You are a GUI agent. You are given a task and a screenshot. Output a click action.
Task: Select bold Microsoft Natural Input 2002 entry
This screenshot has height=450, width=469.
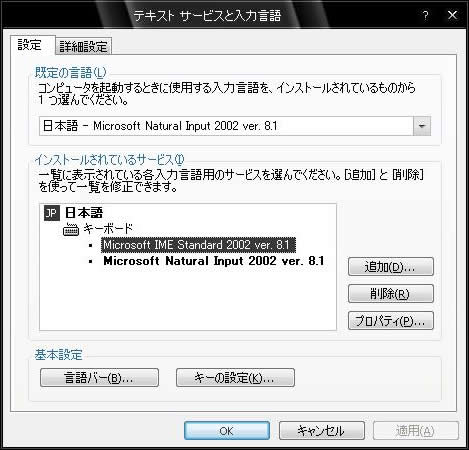coord(214,261)
